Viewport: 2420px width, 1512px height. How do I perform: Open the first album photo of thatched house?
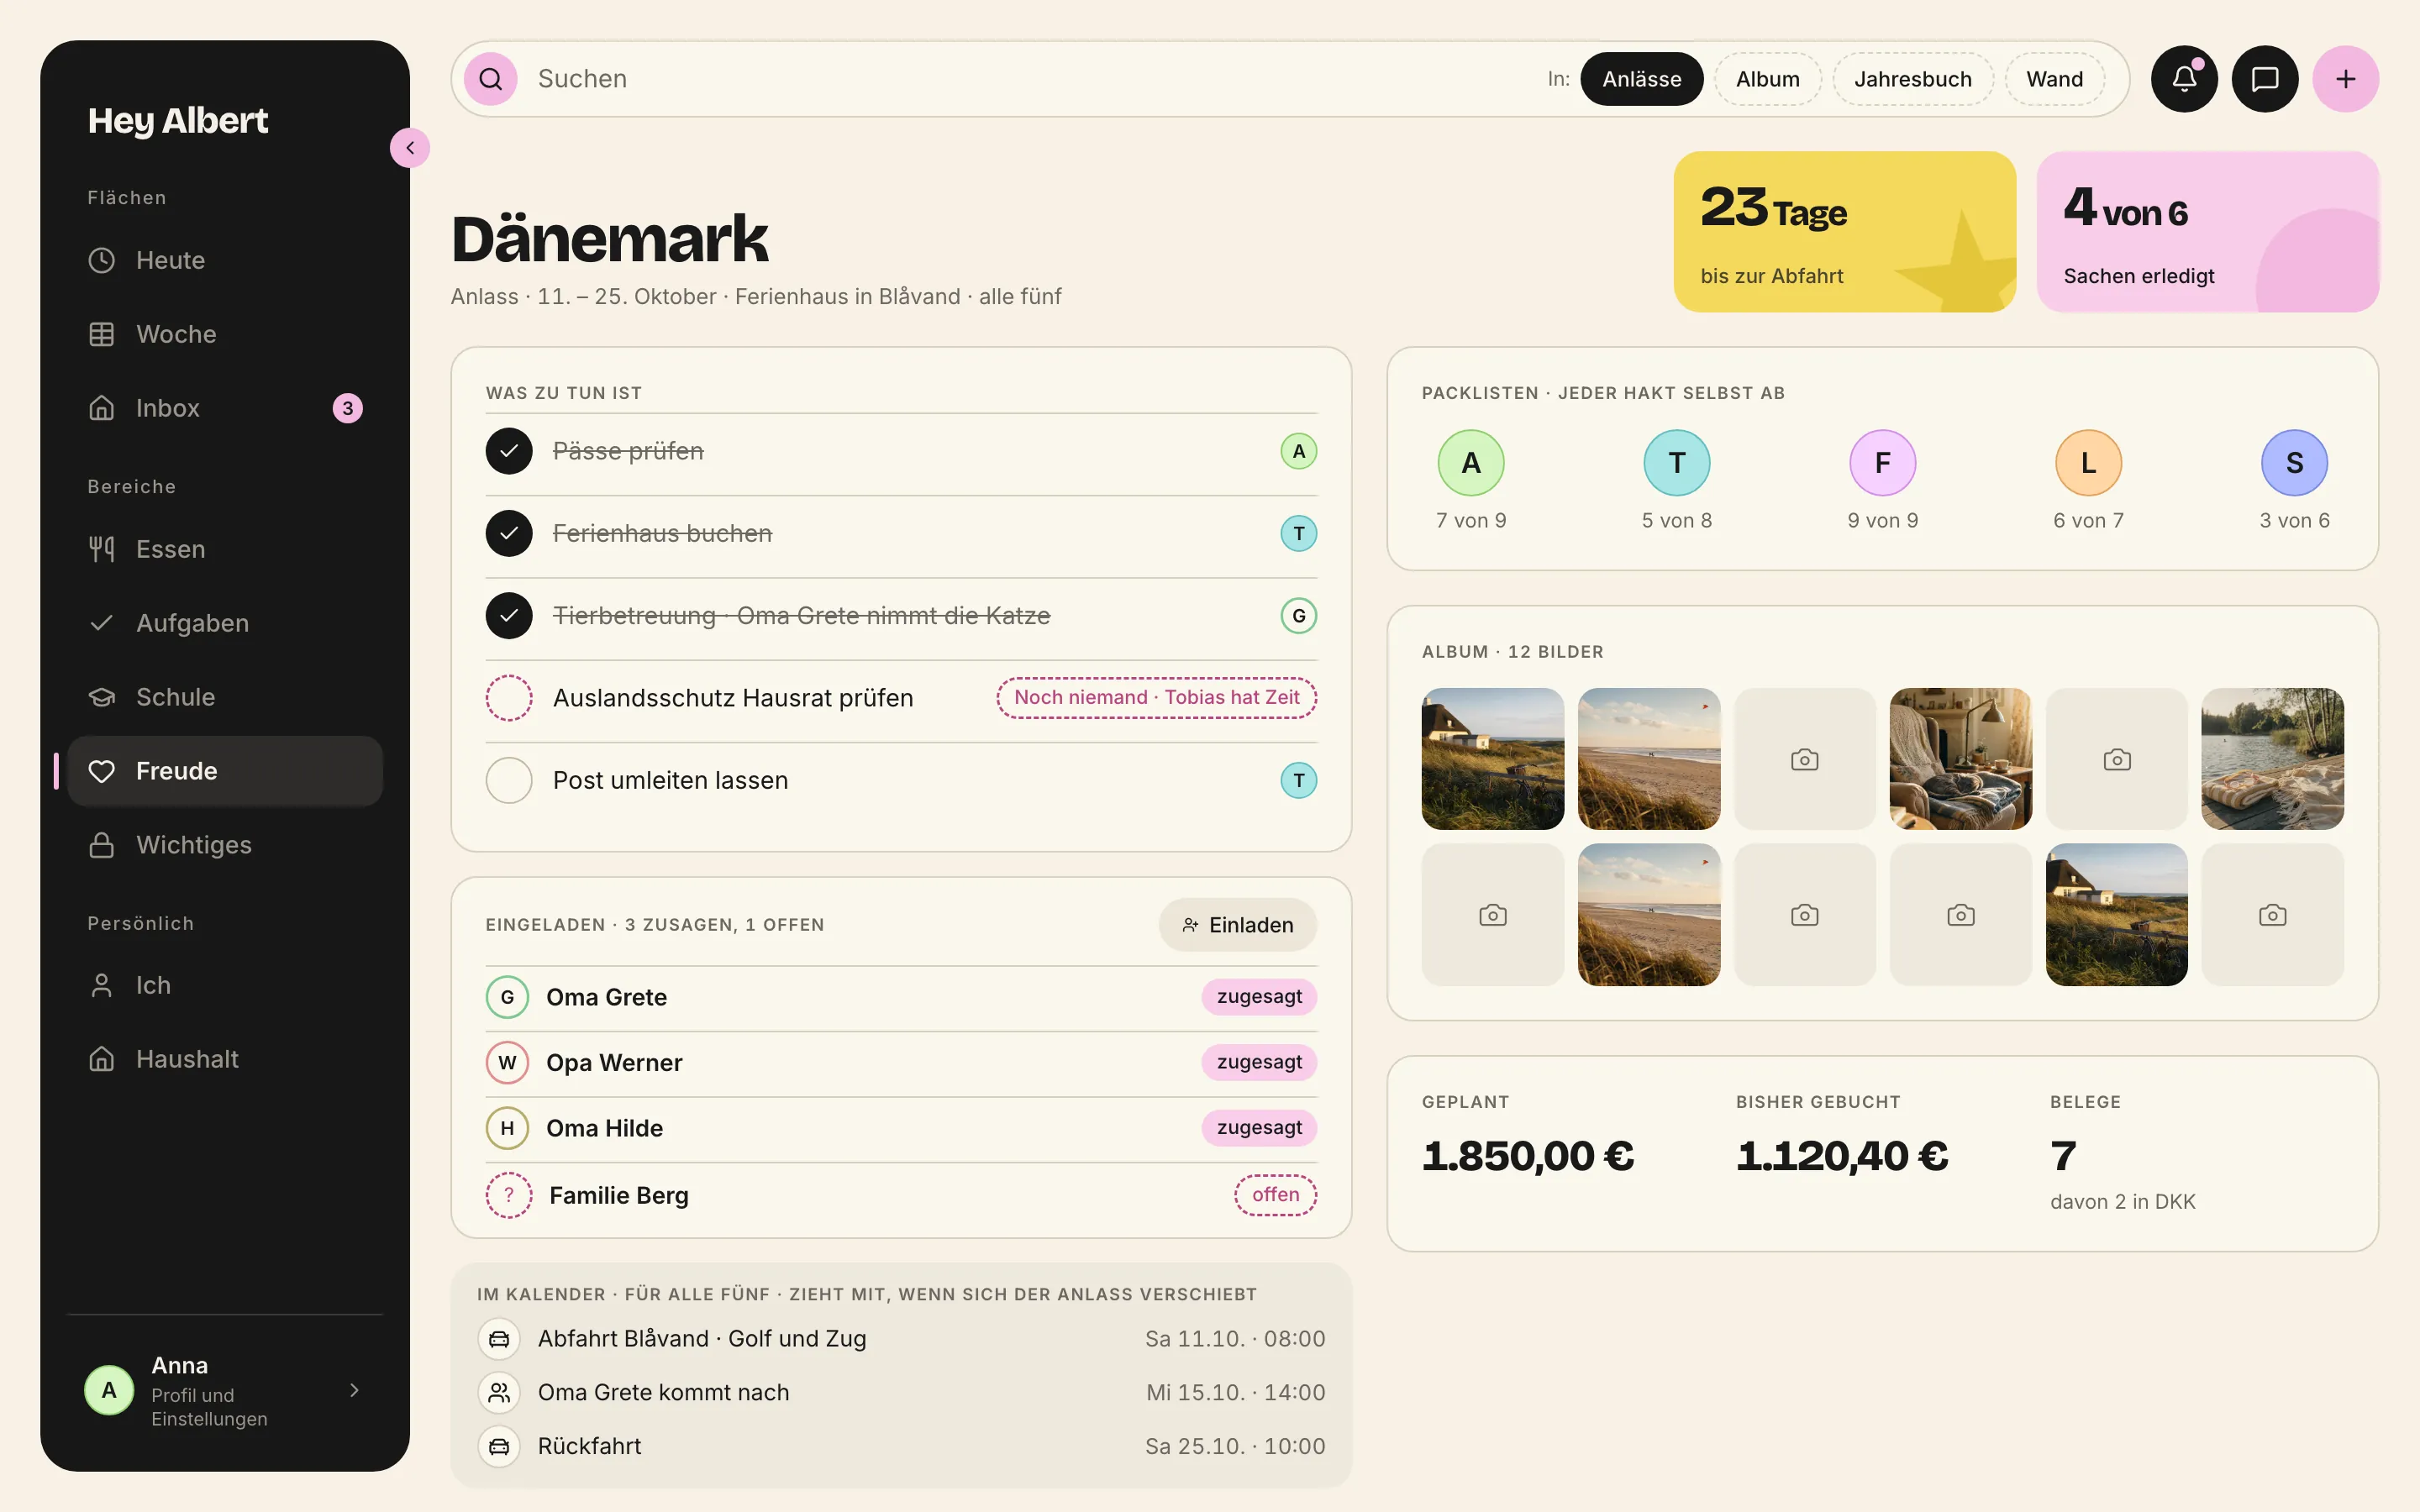click(x=1493, y=759)
